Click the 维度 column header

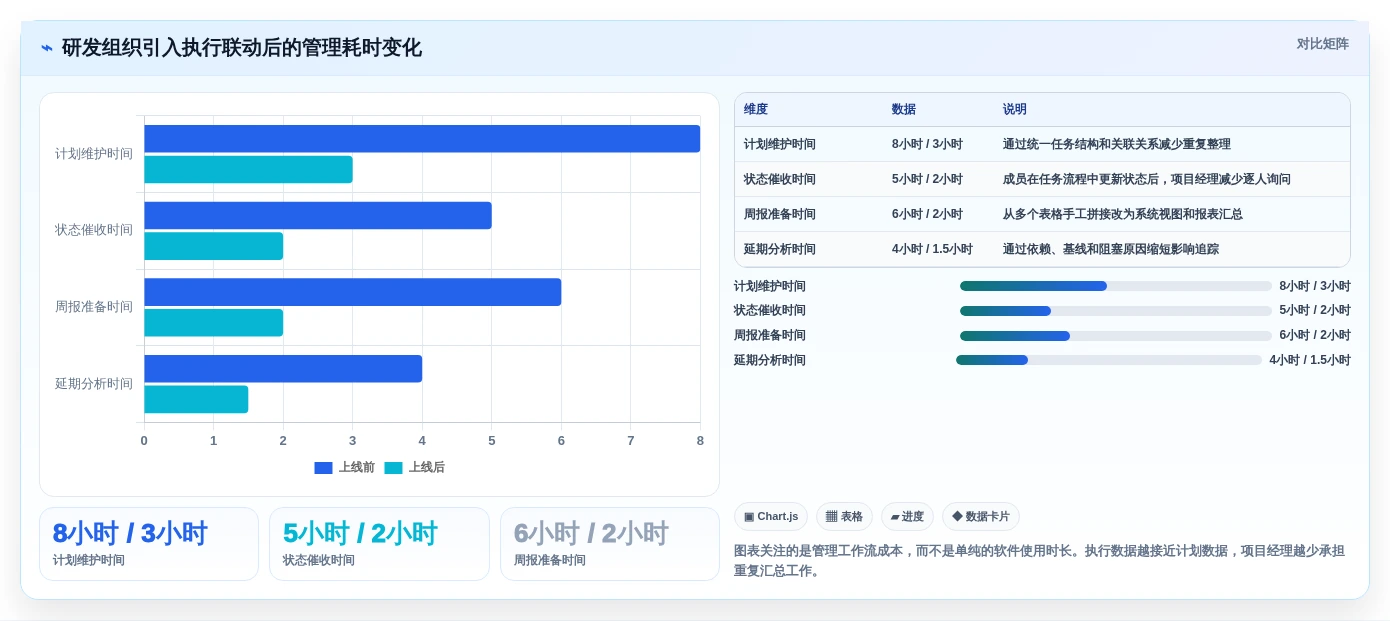click(x=756, y=109)
